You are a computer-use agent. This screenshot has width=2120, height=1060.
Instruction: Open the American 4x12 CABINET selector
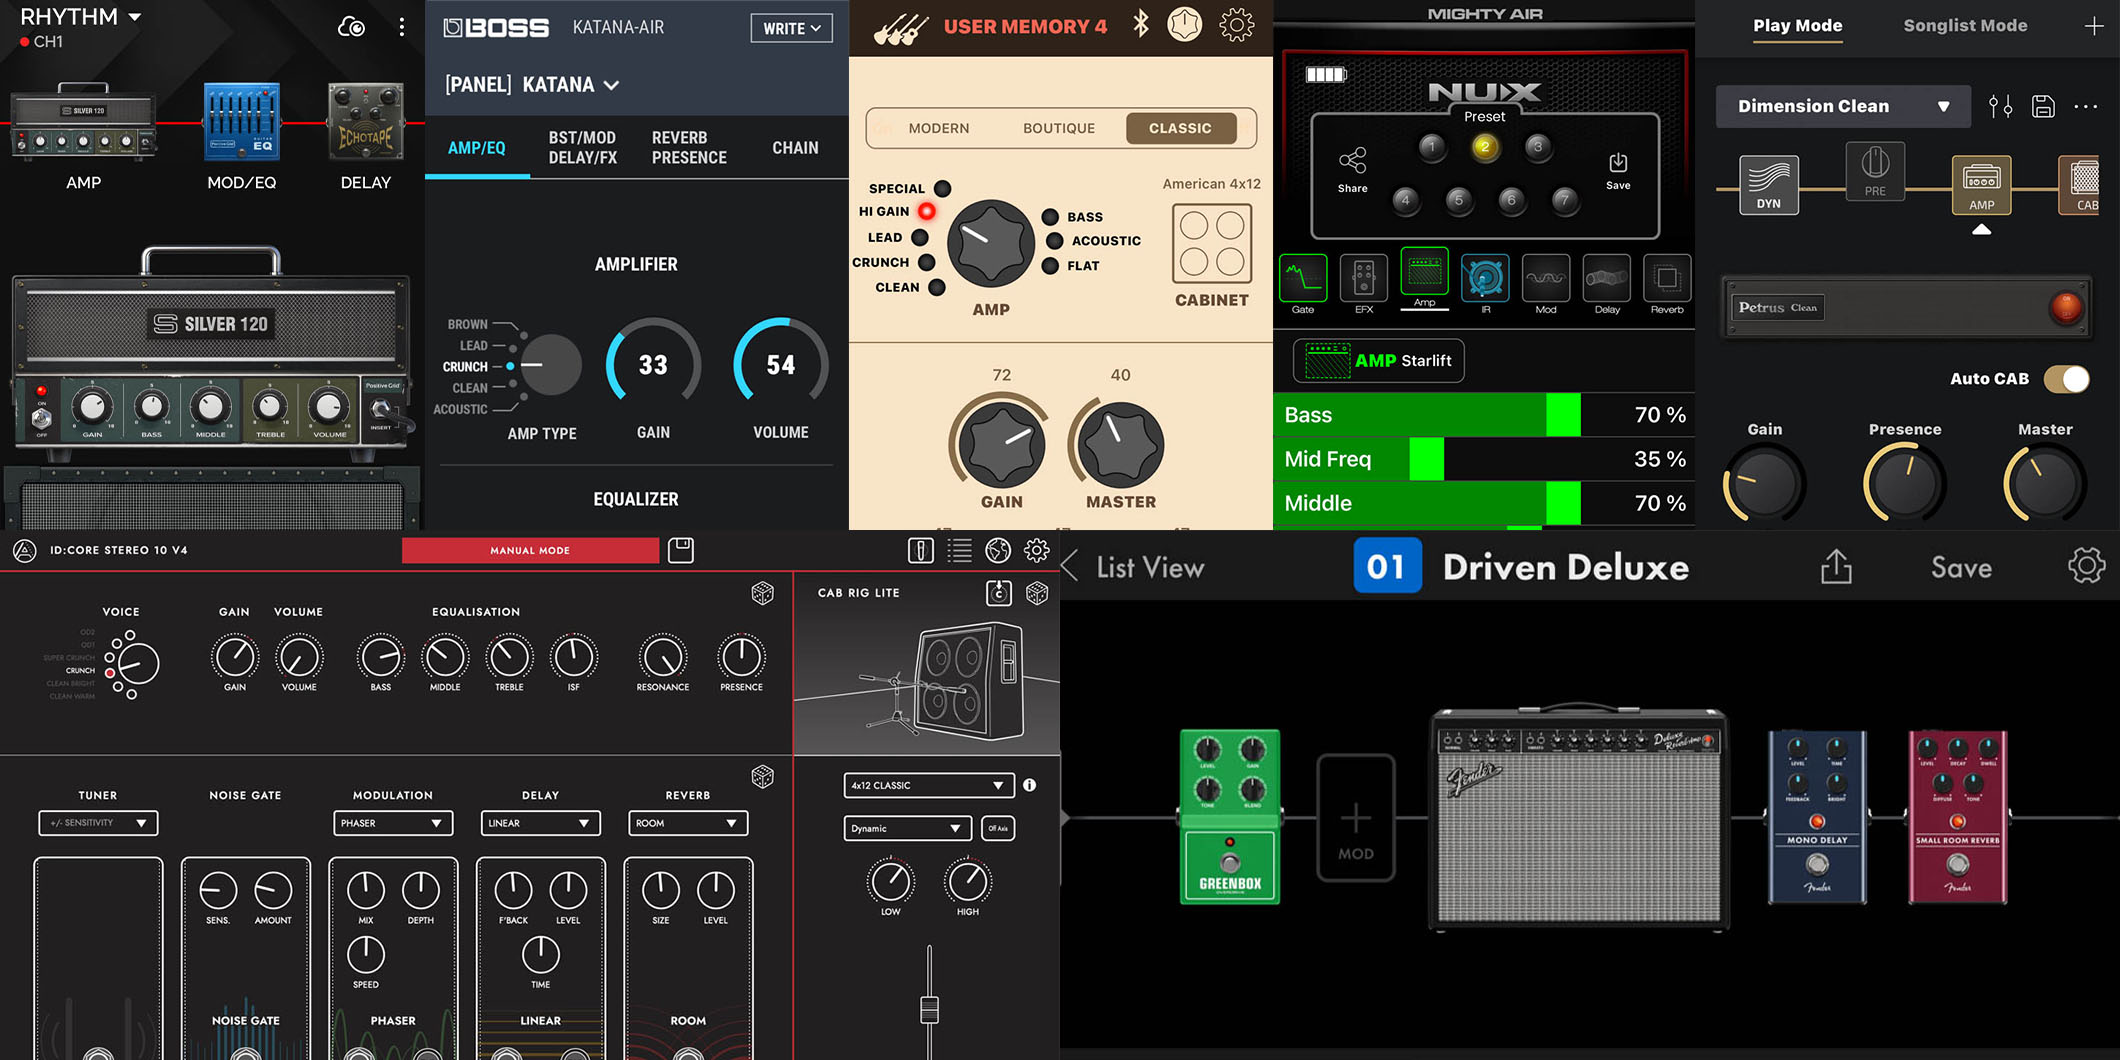pos(1211,243)
